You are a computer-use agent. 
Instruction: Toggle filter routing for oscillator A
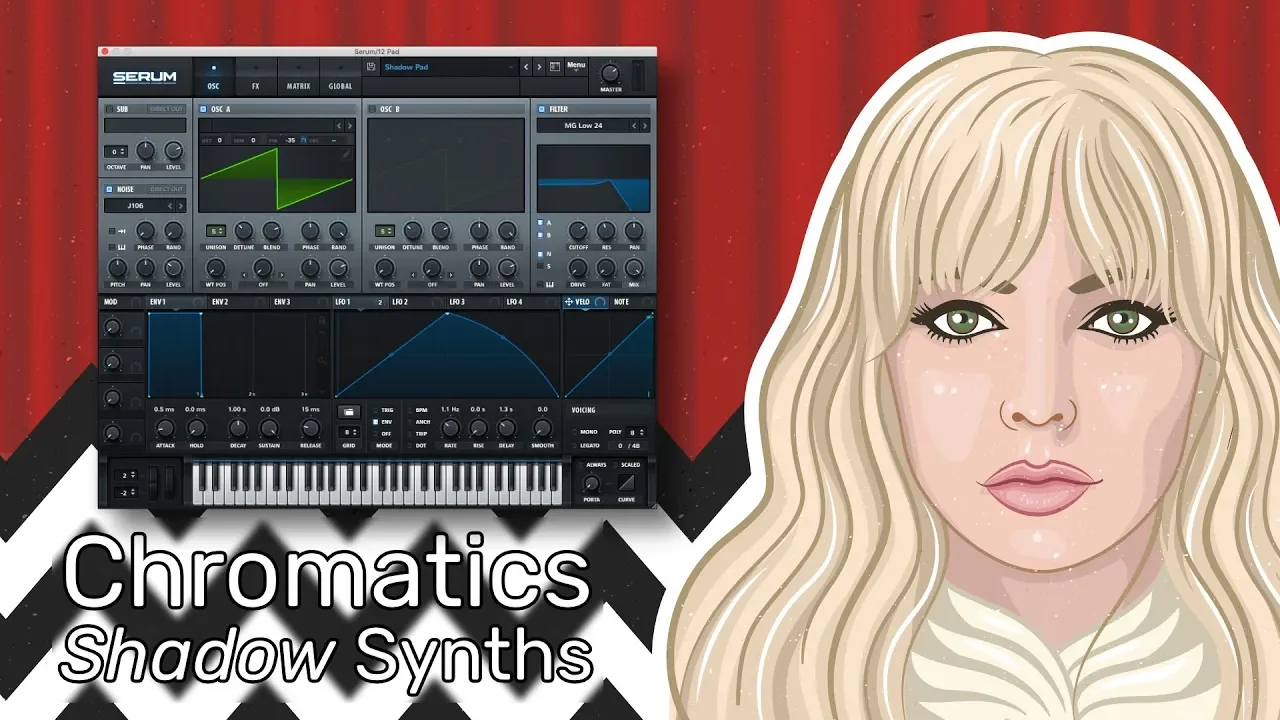coord(541,222)
